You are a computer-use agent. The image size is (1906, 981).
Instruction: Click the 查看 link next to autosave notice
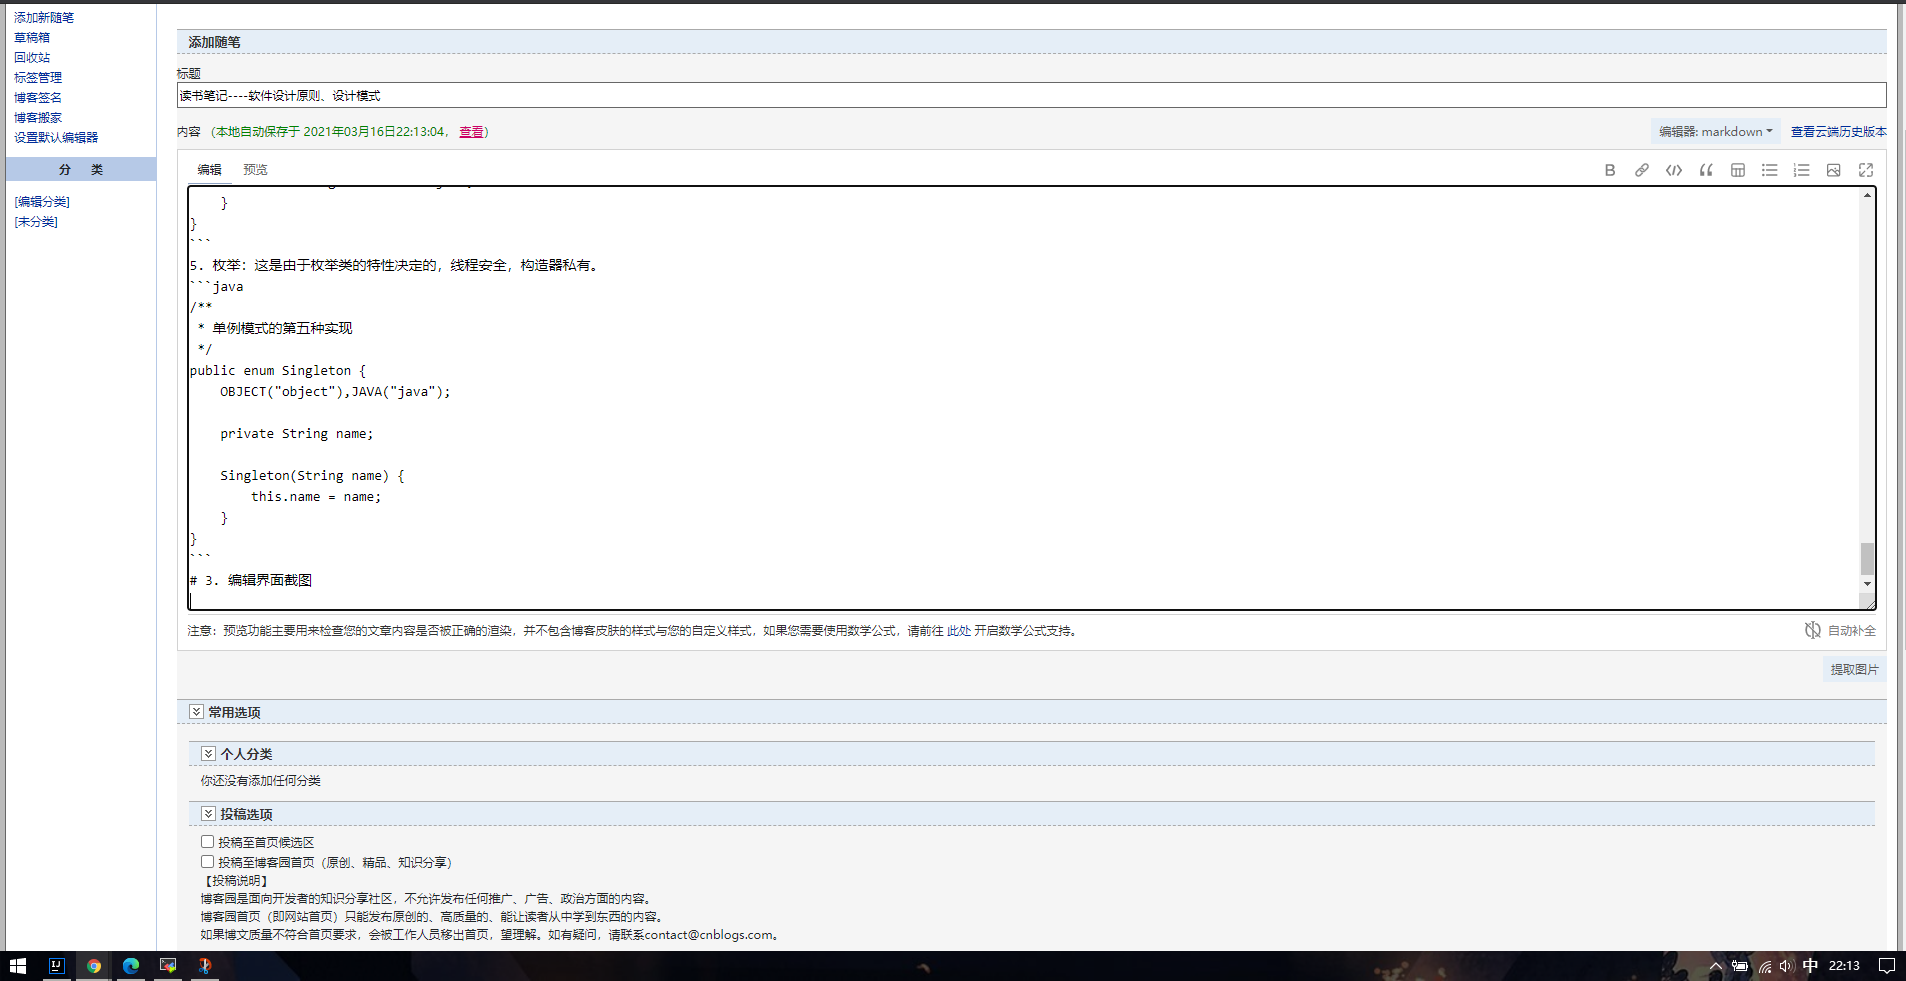point(471,132)
